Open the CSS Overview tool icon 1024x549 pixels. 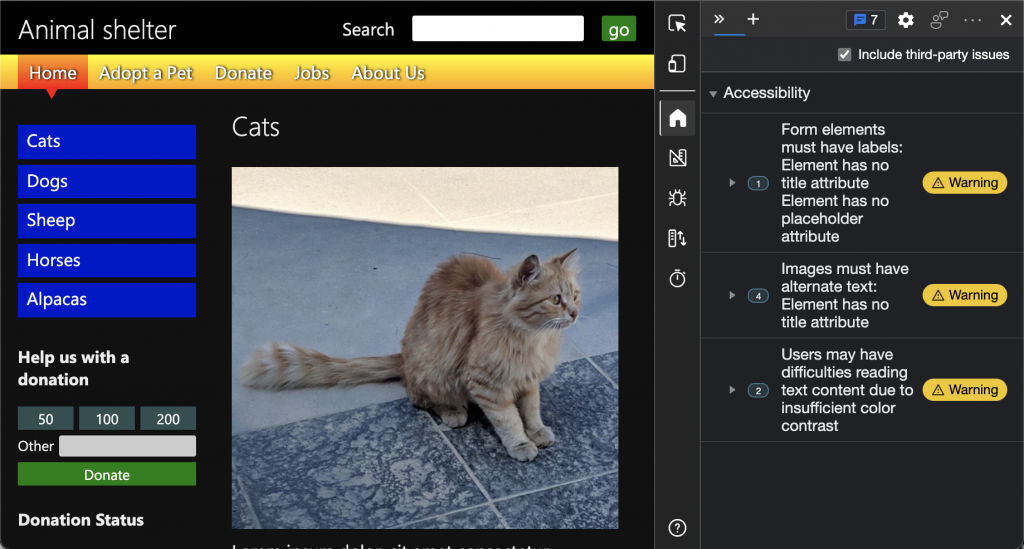point(677,158)
